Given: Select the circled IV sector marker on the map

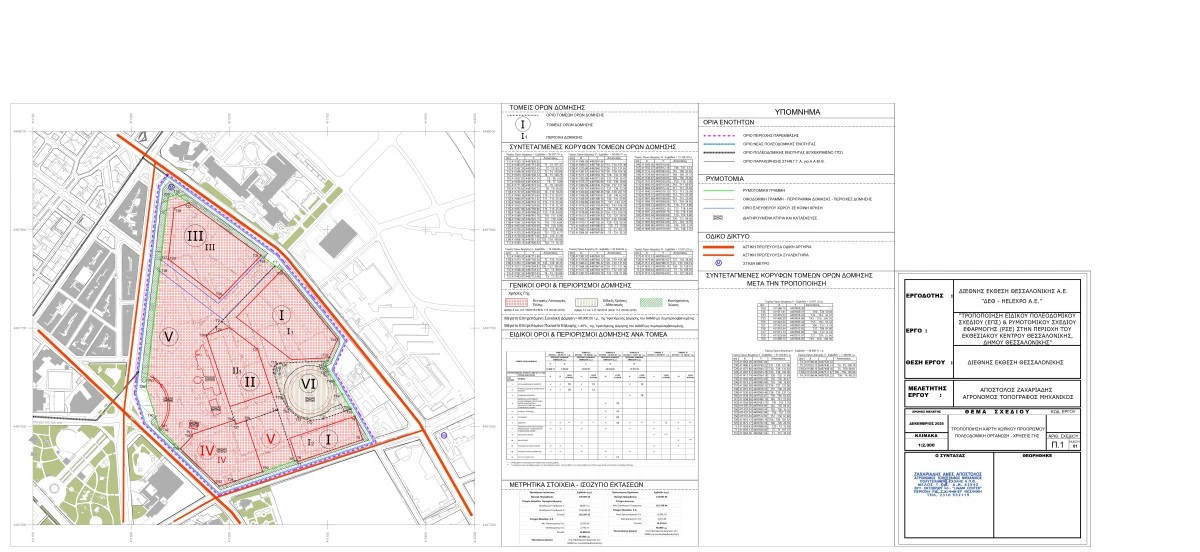Looking at the screenshot, I should pyautogui.click(x=209, y=451).
